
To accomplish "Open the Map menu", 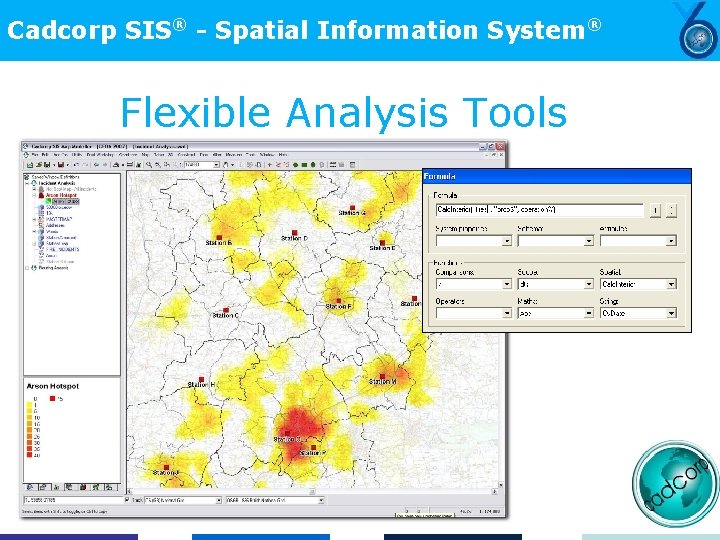I will coord(146,155).
